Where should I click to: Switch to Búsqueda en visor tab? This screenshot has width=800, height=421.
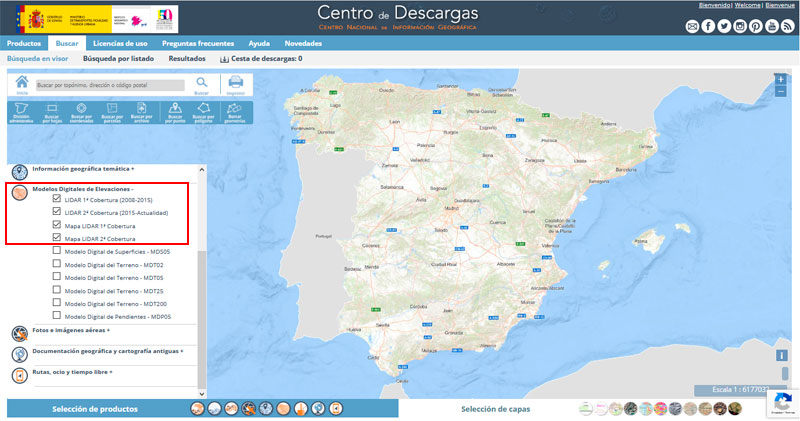click(x=37, y=59)
